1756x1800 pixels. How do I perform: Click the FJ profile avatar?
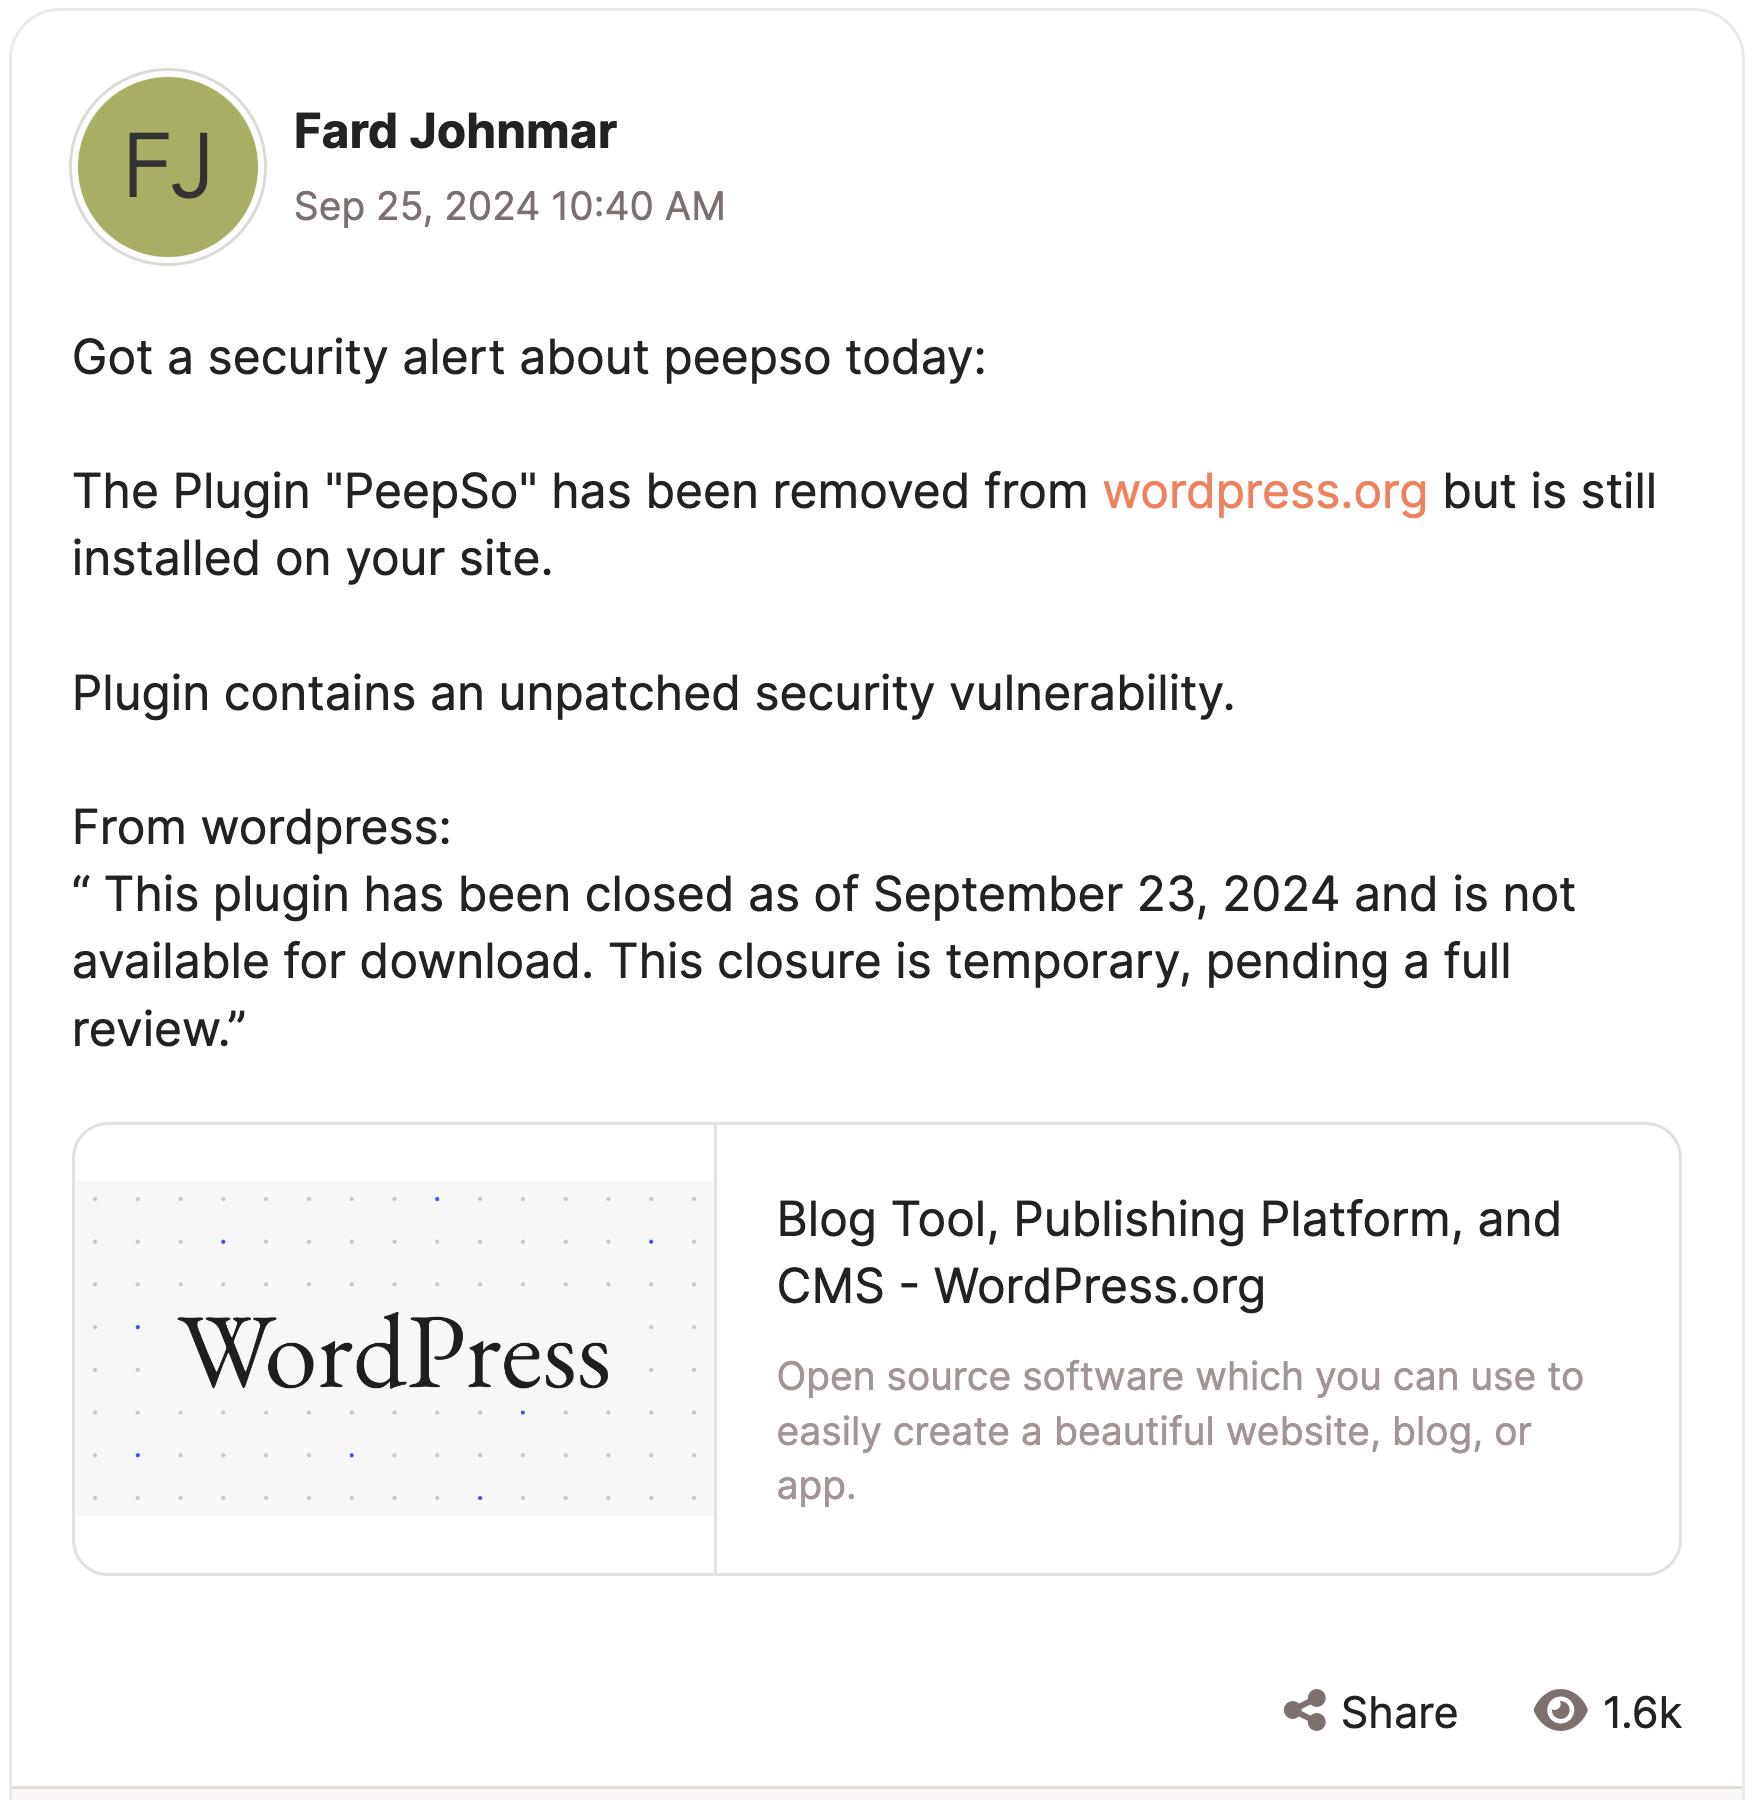(x=168, y=167)
